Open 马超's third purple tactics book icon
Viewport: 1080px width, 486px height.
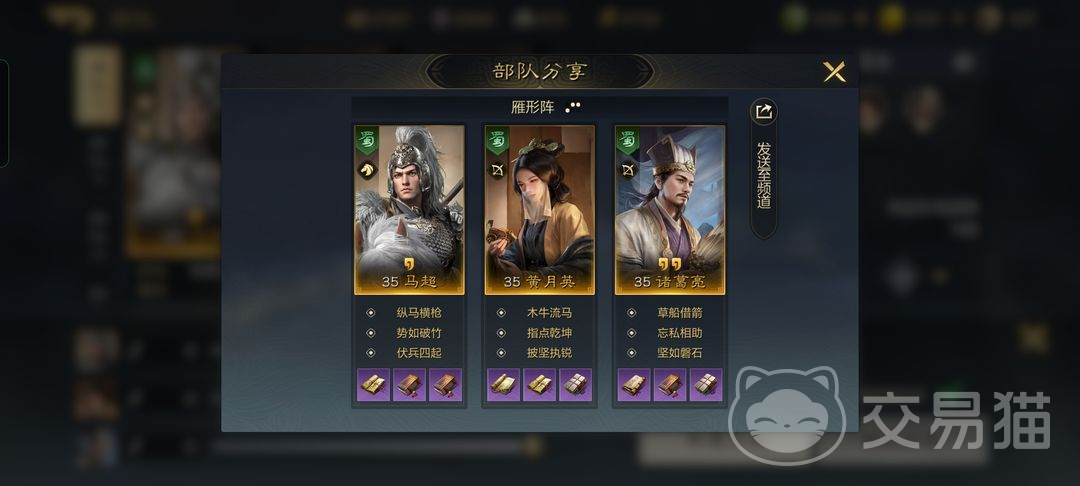(445, 385)
